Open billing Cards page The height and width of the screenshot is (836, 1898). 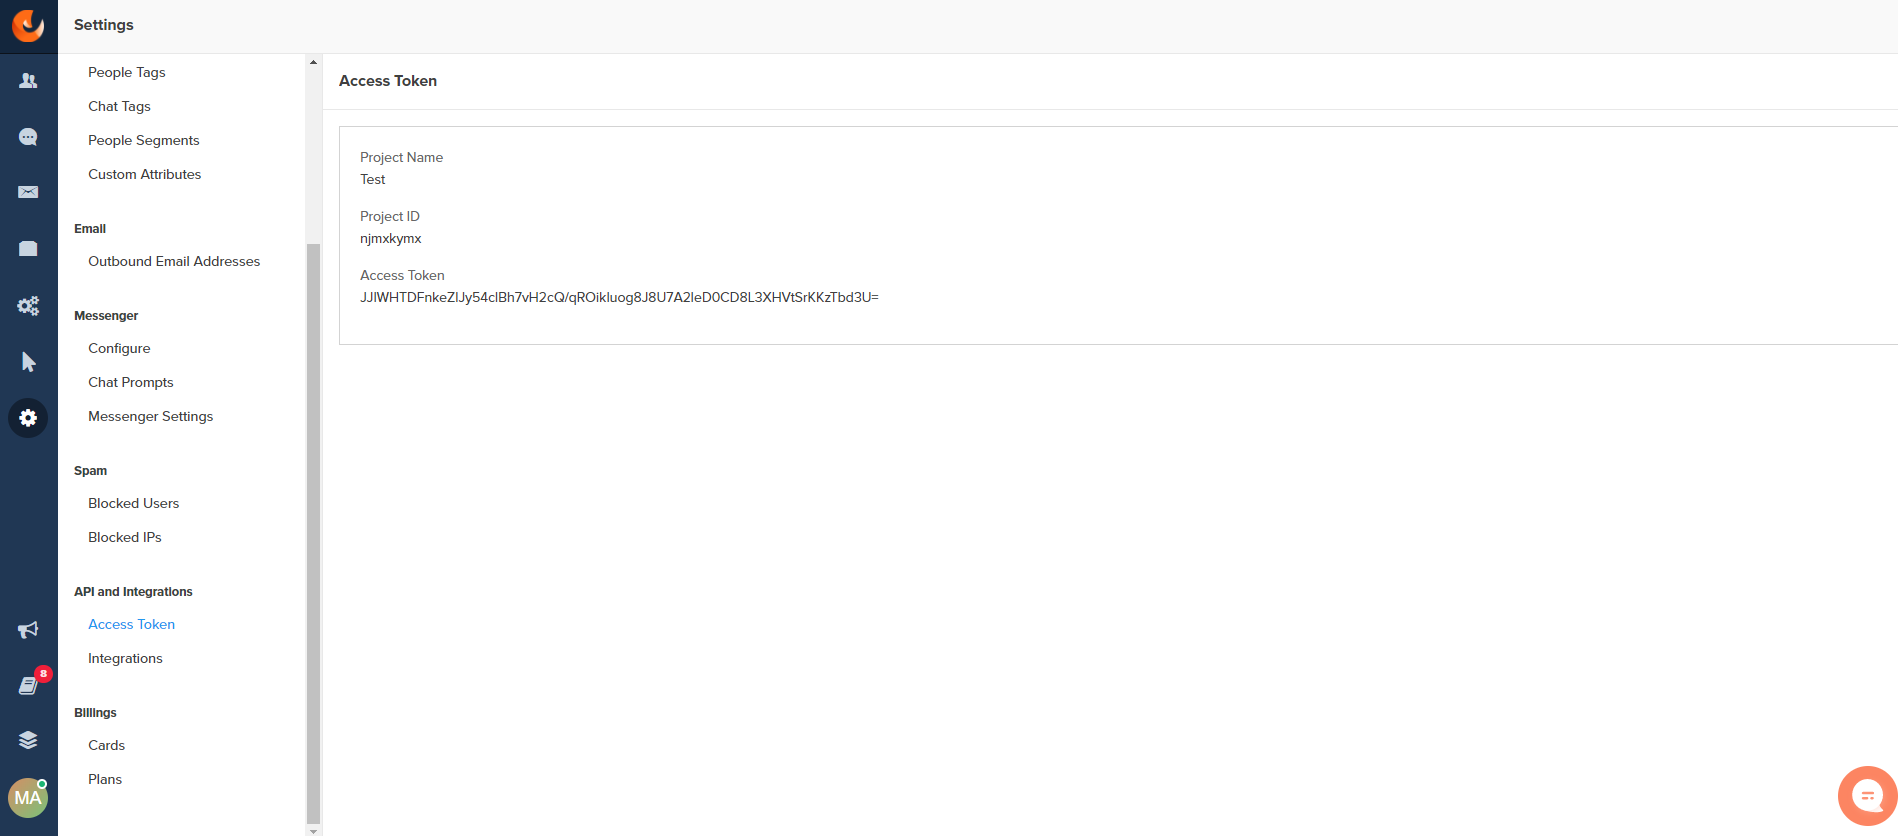[106, 745]
